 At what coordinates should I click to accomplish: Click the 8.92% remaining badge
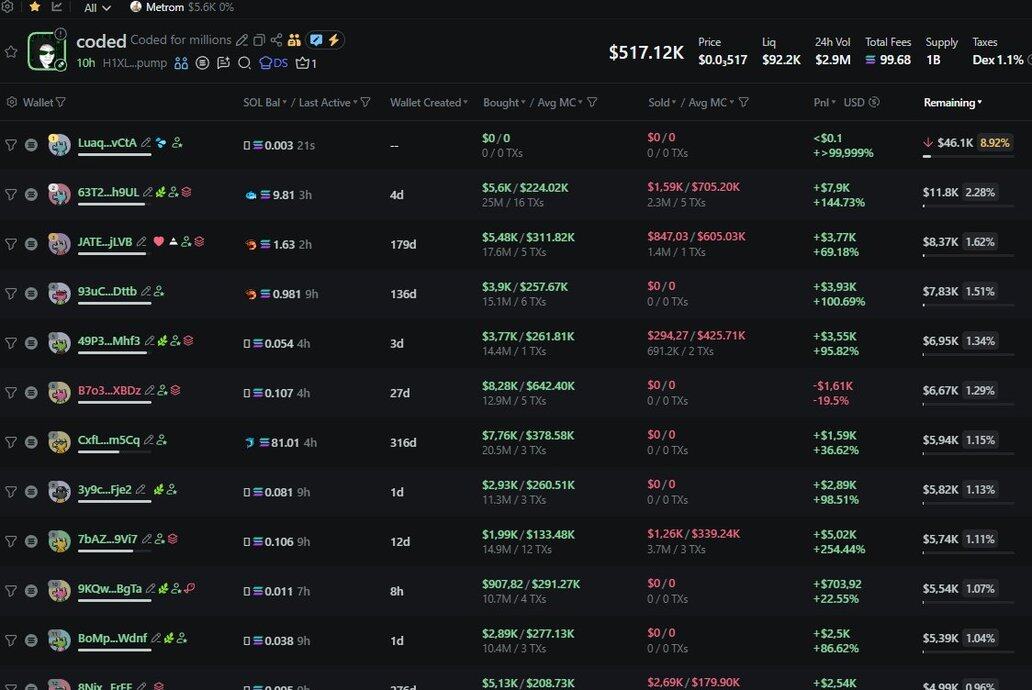(x=994, y=142)
